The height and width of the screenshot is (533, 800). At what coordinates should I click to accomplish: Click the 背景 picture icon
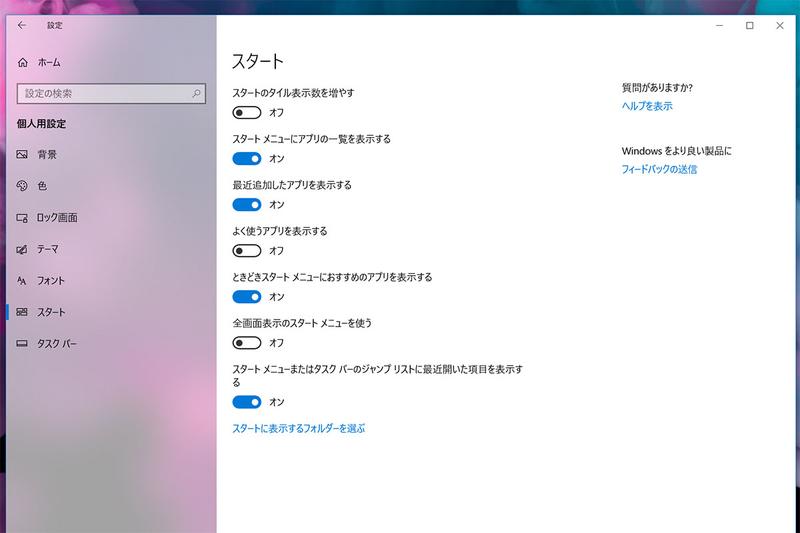coord(22,155)
